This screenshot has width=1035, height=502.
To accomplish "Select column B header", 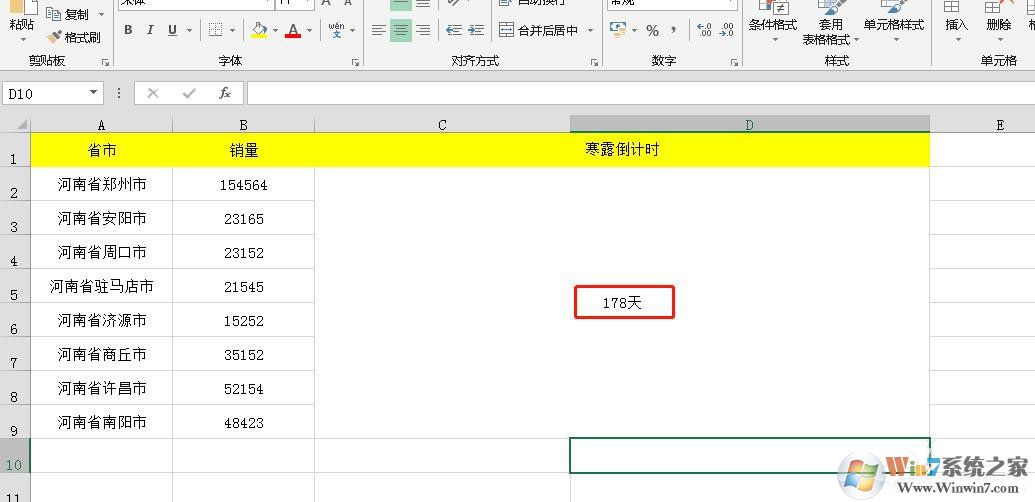I will pyautogui.click(x=244, y=125).
